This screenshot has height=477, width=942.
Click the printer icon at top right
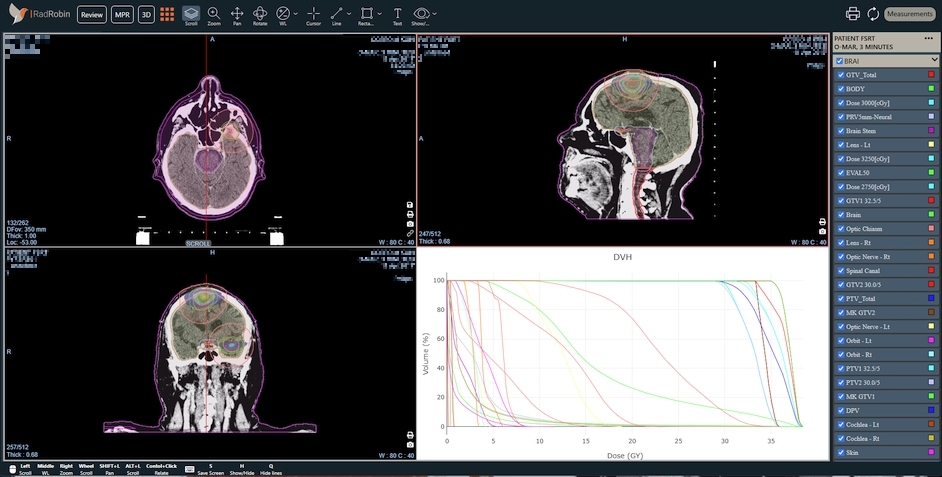pos(852,14)
